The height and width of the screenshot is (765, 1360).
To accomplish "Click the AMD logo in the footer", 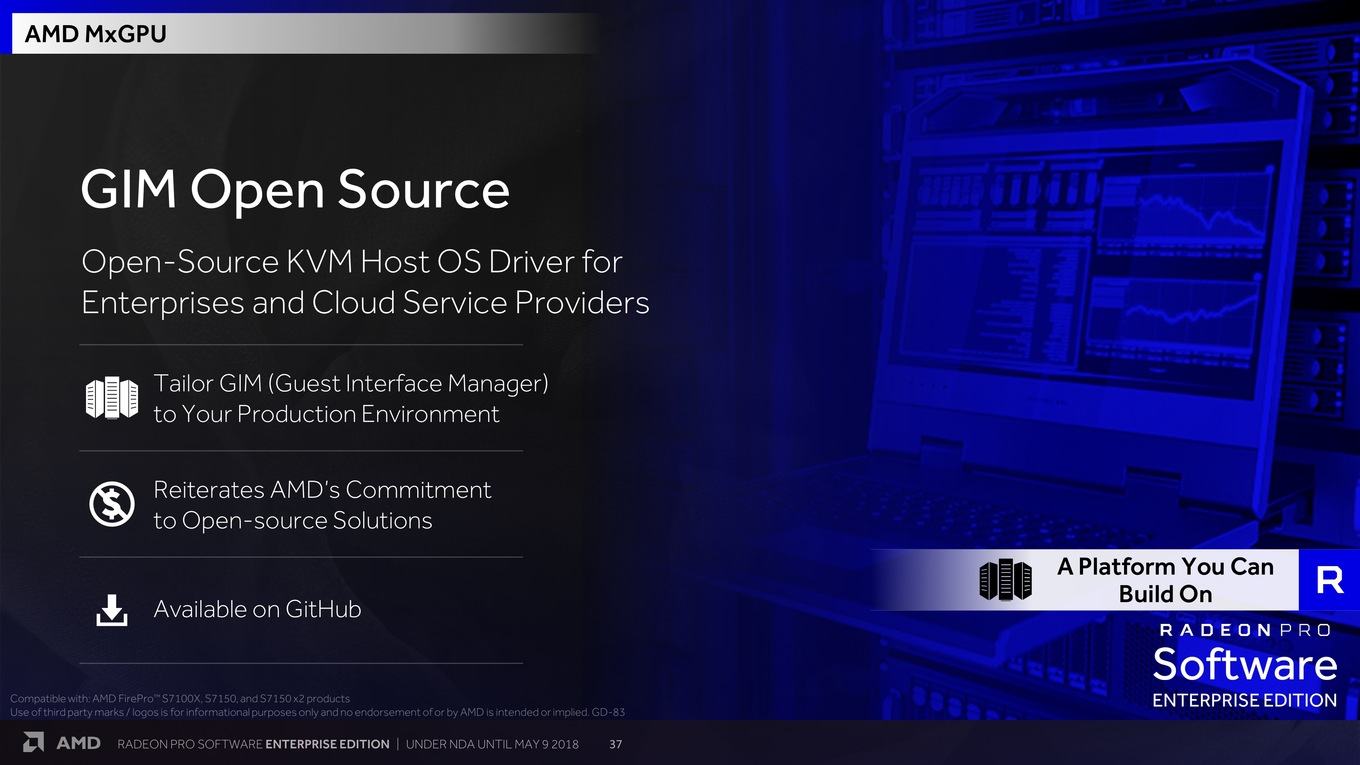I will click(x=62, y=743).
